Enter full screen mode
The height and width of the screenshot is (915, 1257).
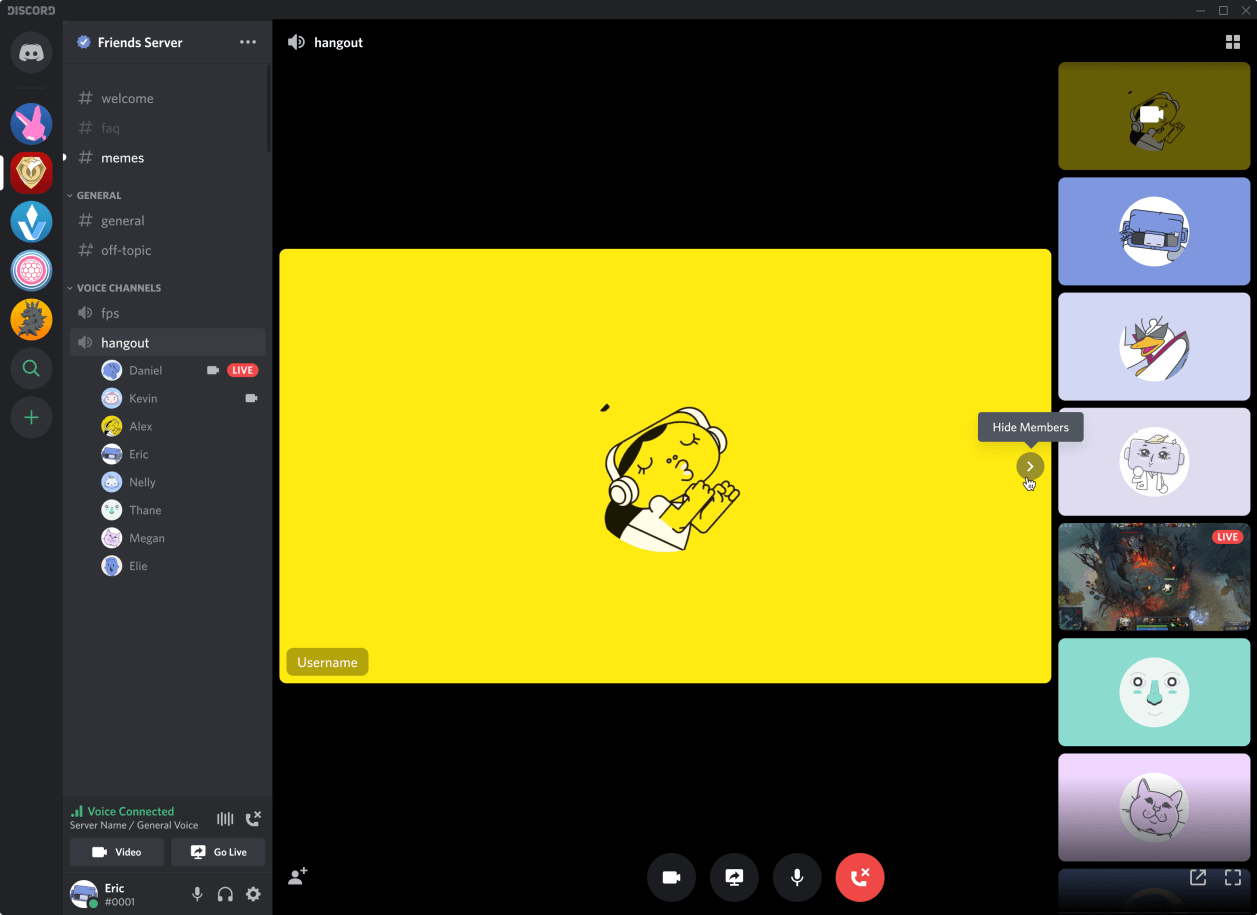(1232, 877)
